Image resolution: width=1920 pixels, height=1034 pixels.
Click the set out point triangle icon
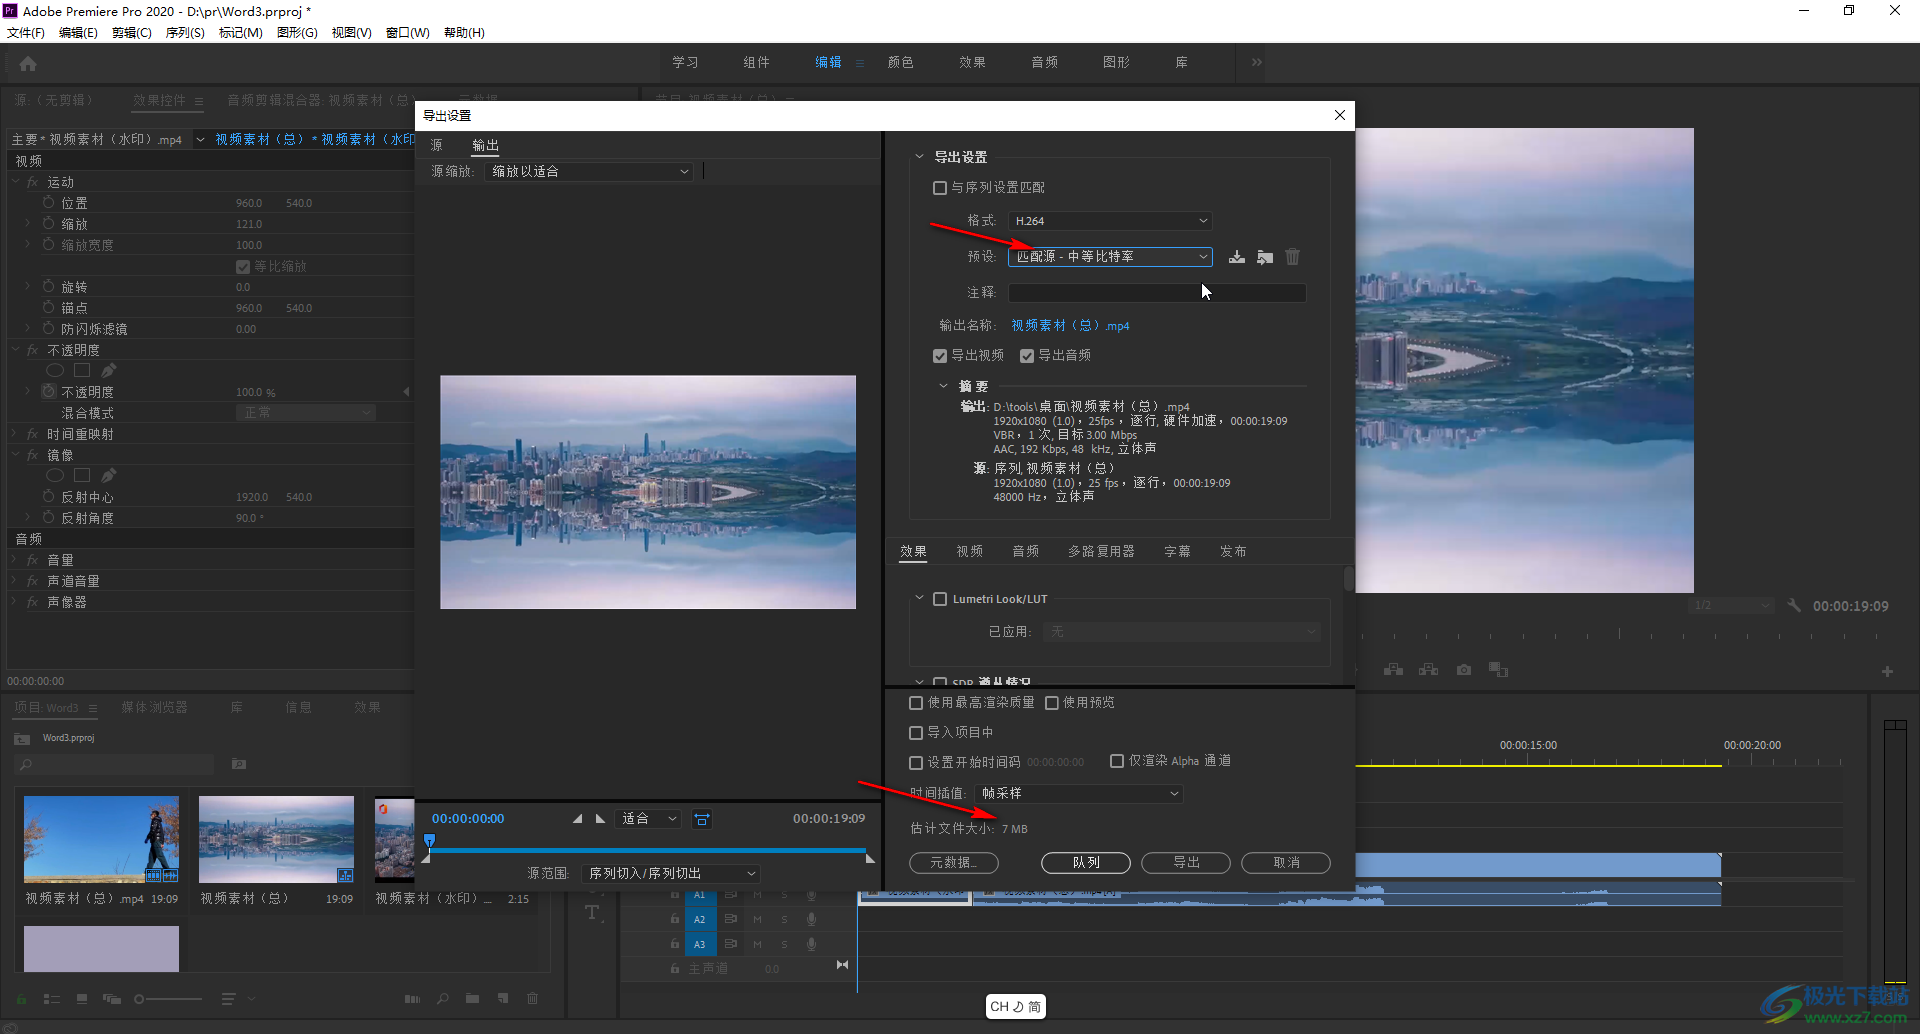(x=600, y=819)
